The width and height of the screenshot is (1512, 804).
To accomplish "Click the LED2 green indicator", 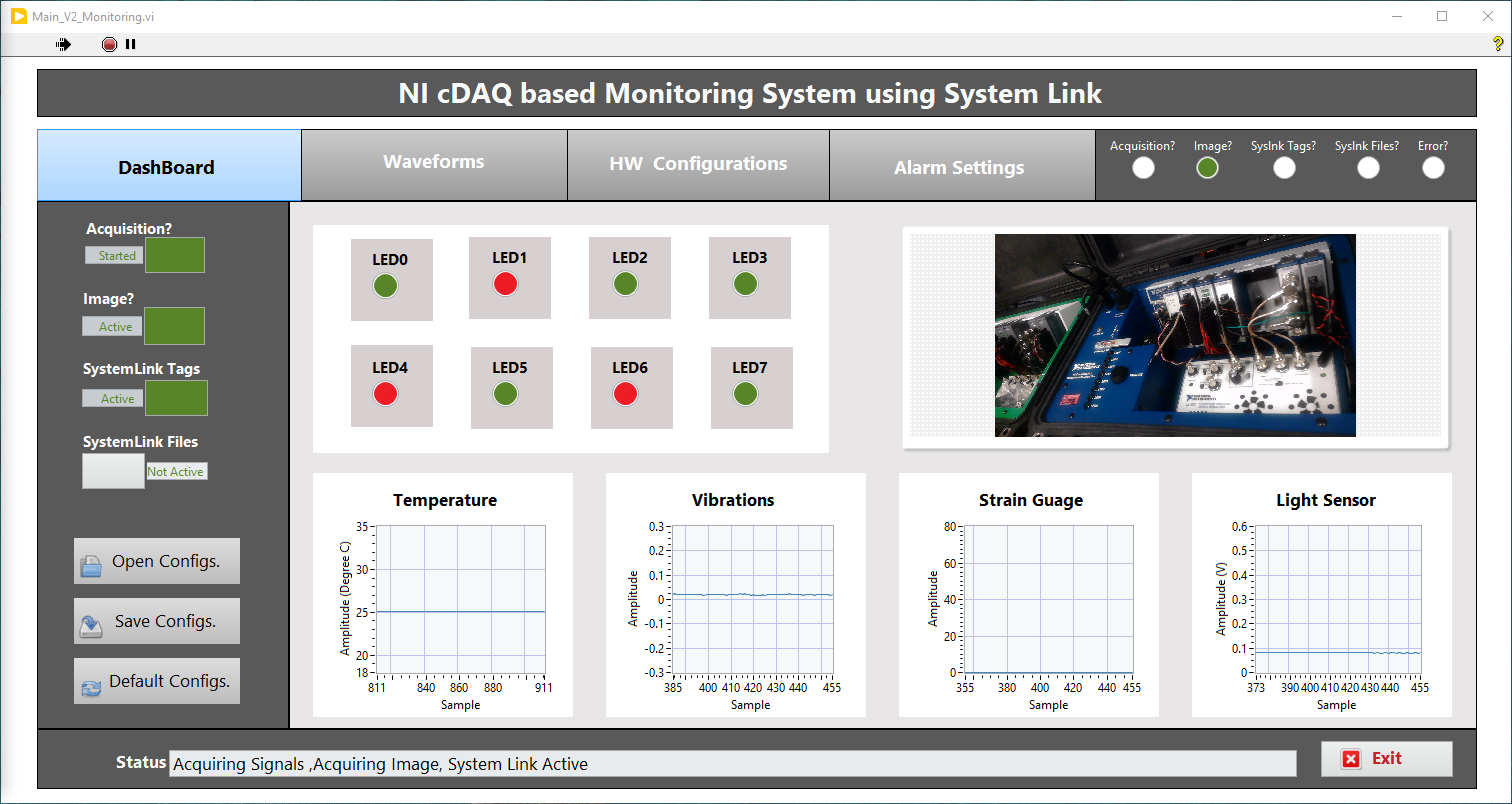I will click(625, 284).
